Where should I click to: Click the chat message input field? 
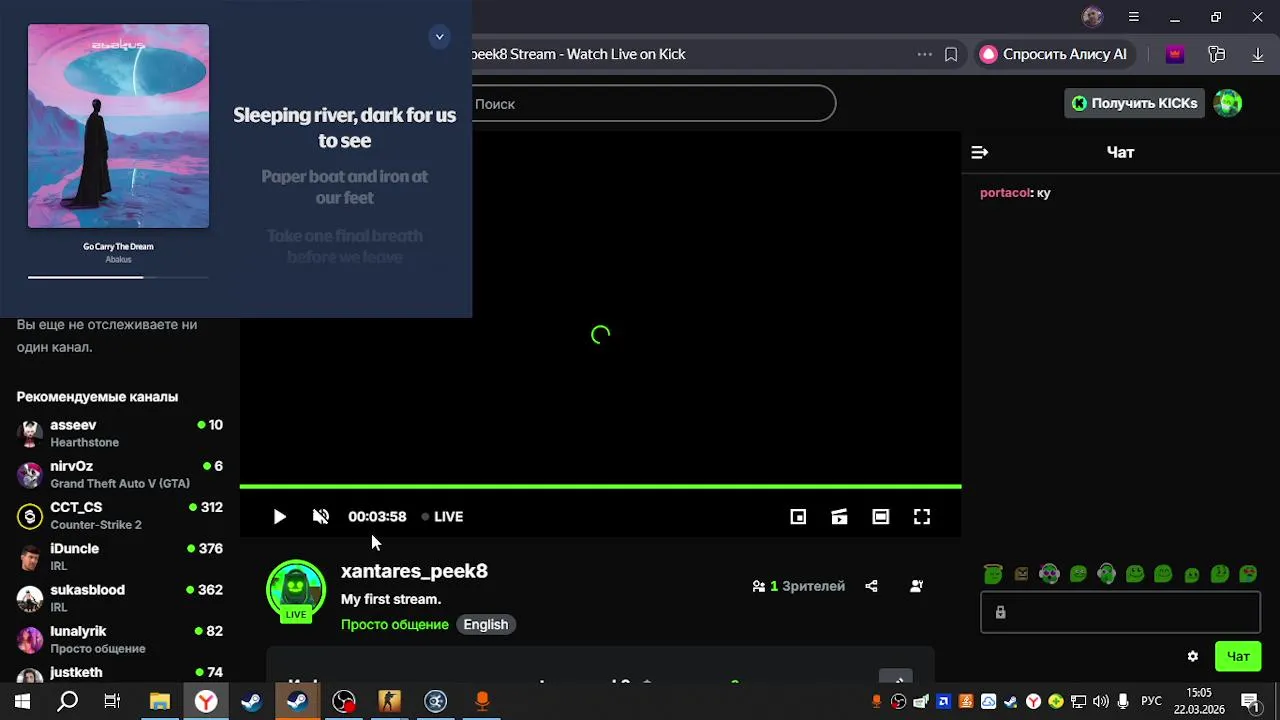coord(1120,612)
